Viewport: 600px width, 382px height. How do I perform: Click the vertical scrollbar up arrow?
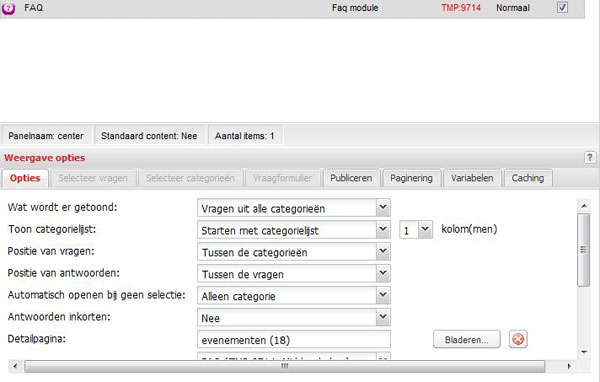click(584, 206)
